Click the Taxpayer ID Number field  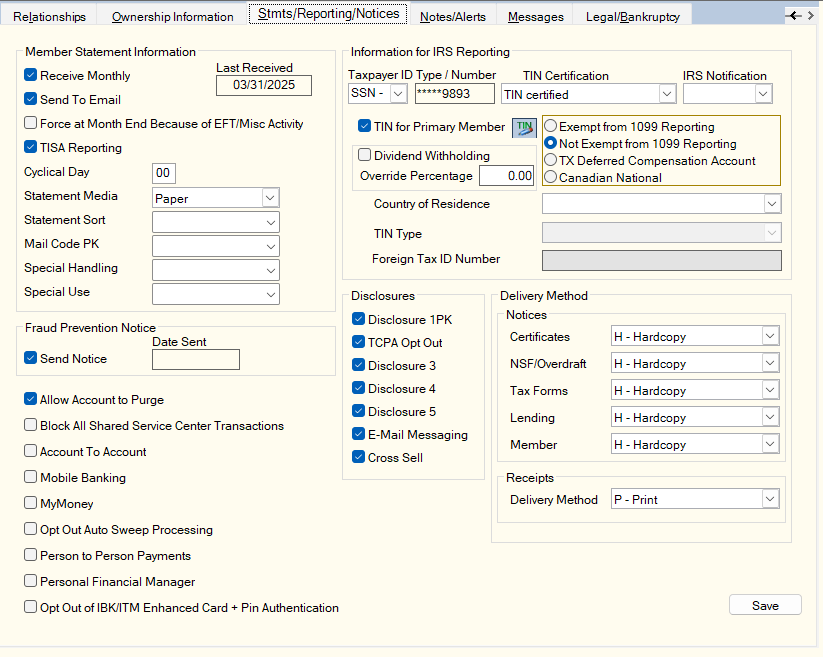(455, 94)
